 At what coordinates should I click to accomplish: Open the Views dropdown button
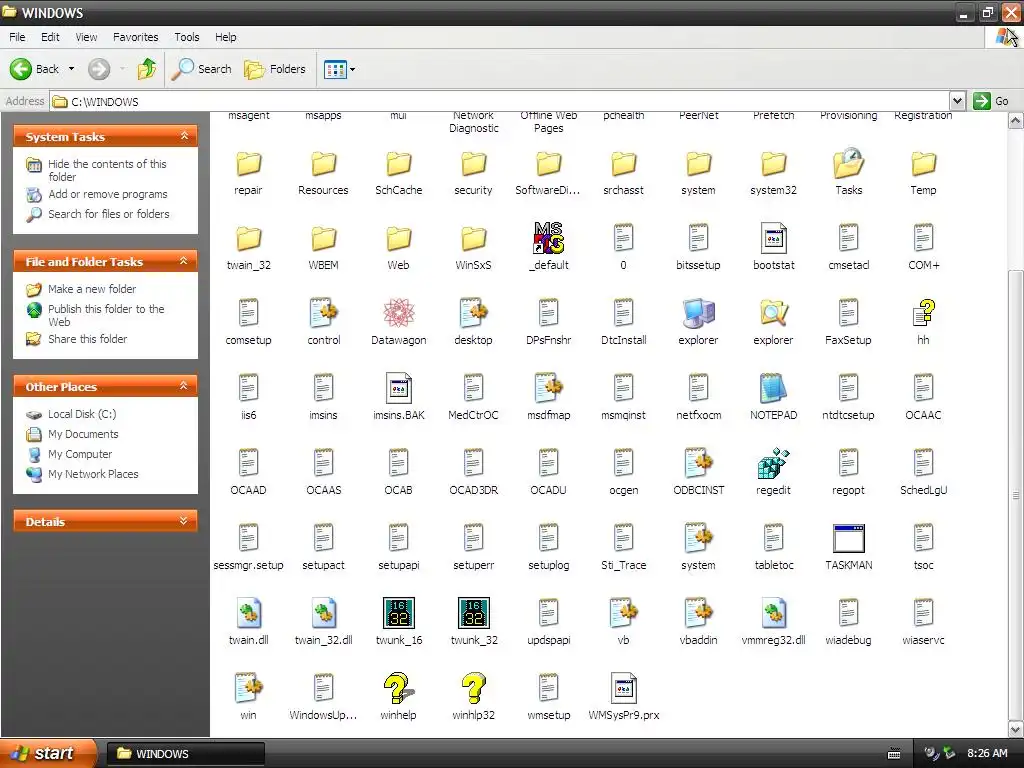340,69
